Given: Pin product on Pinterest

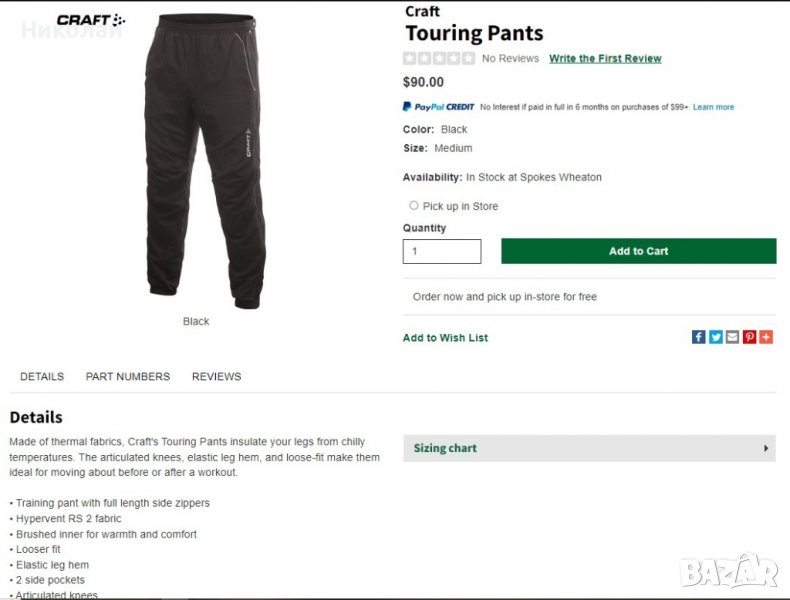Looking at the screenshot, I should pyautogui.click(x=749, y=337).
